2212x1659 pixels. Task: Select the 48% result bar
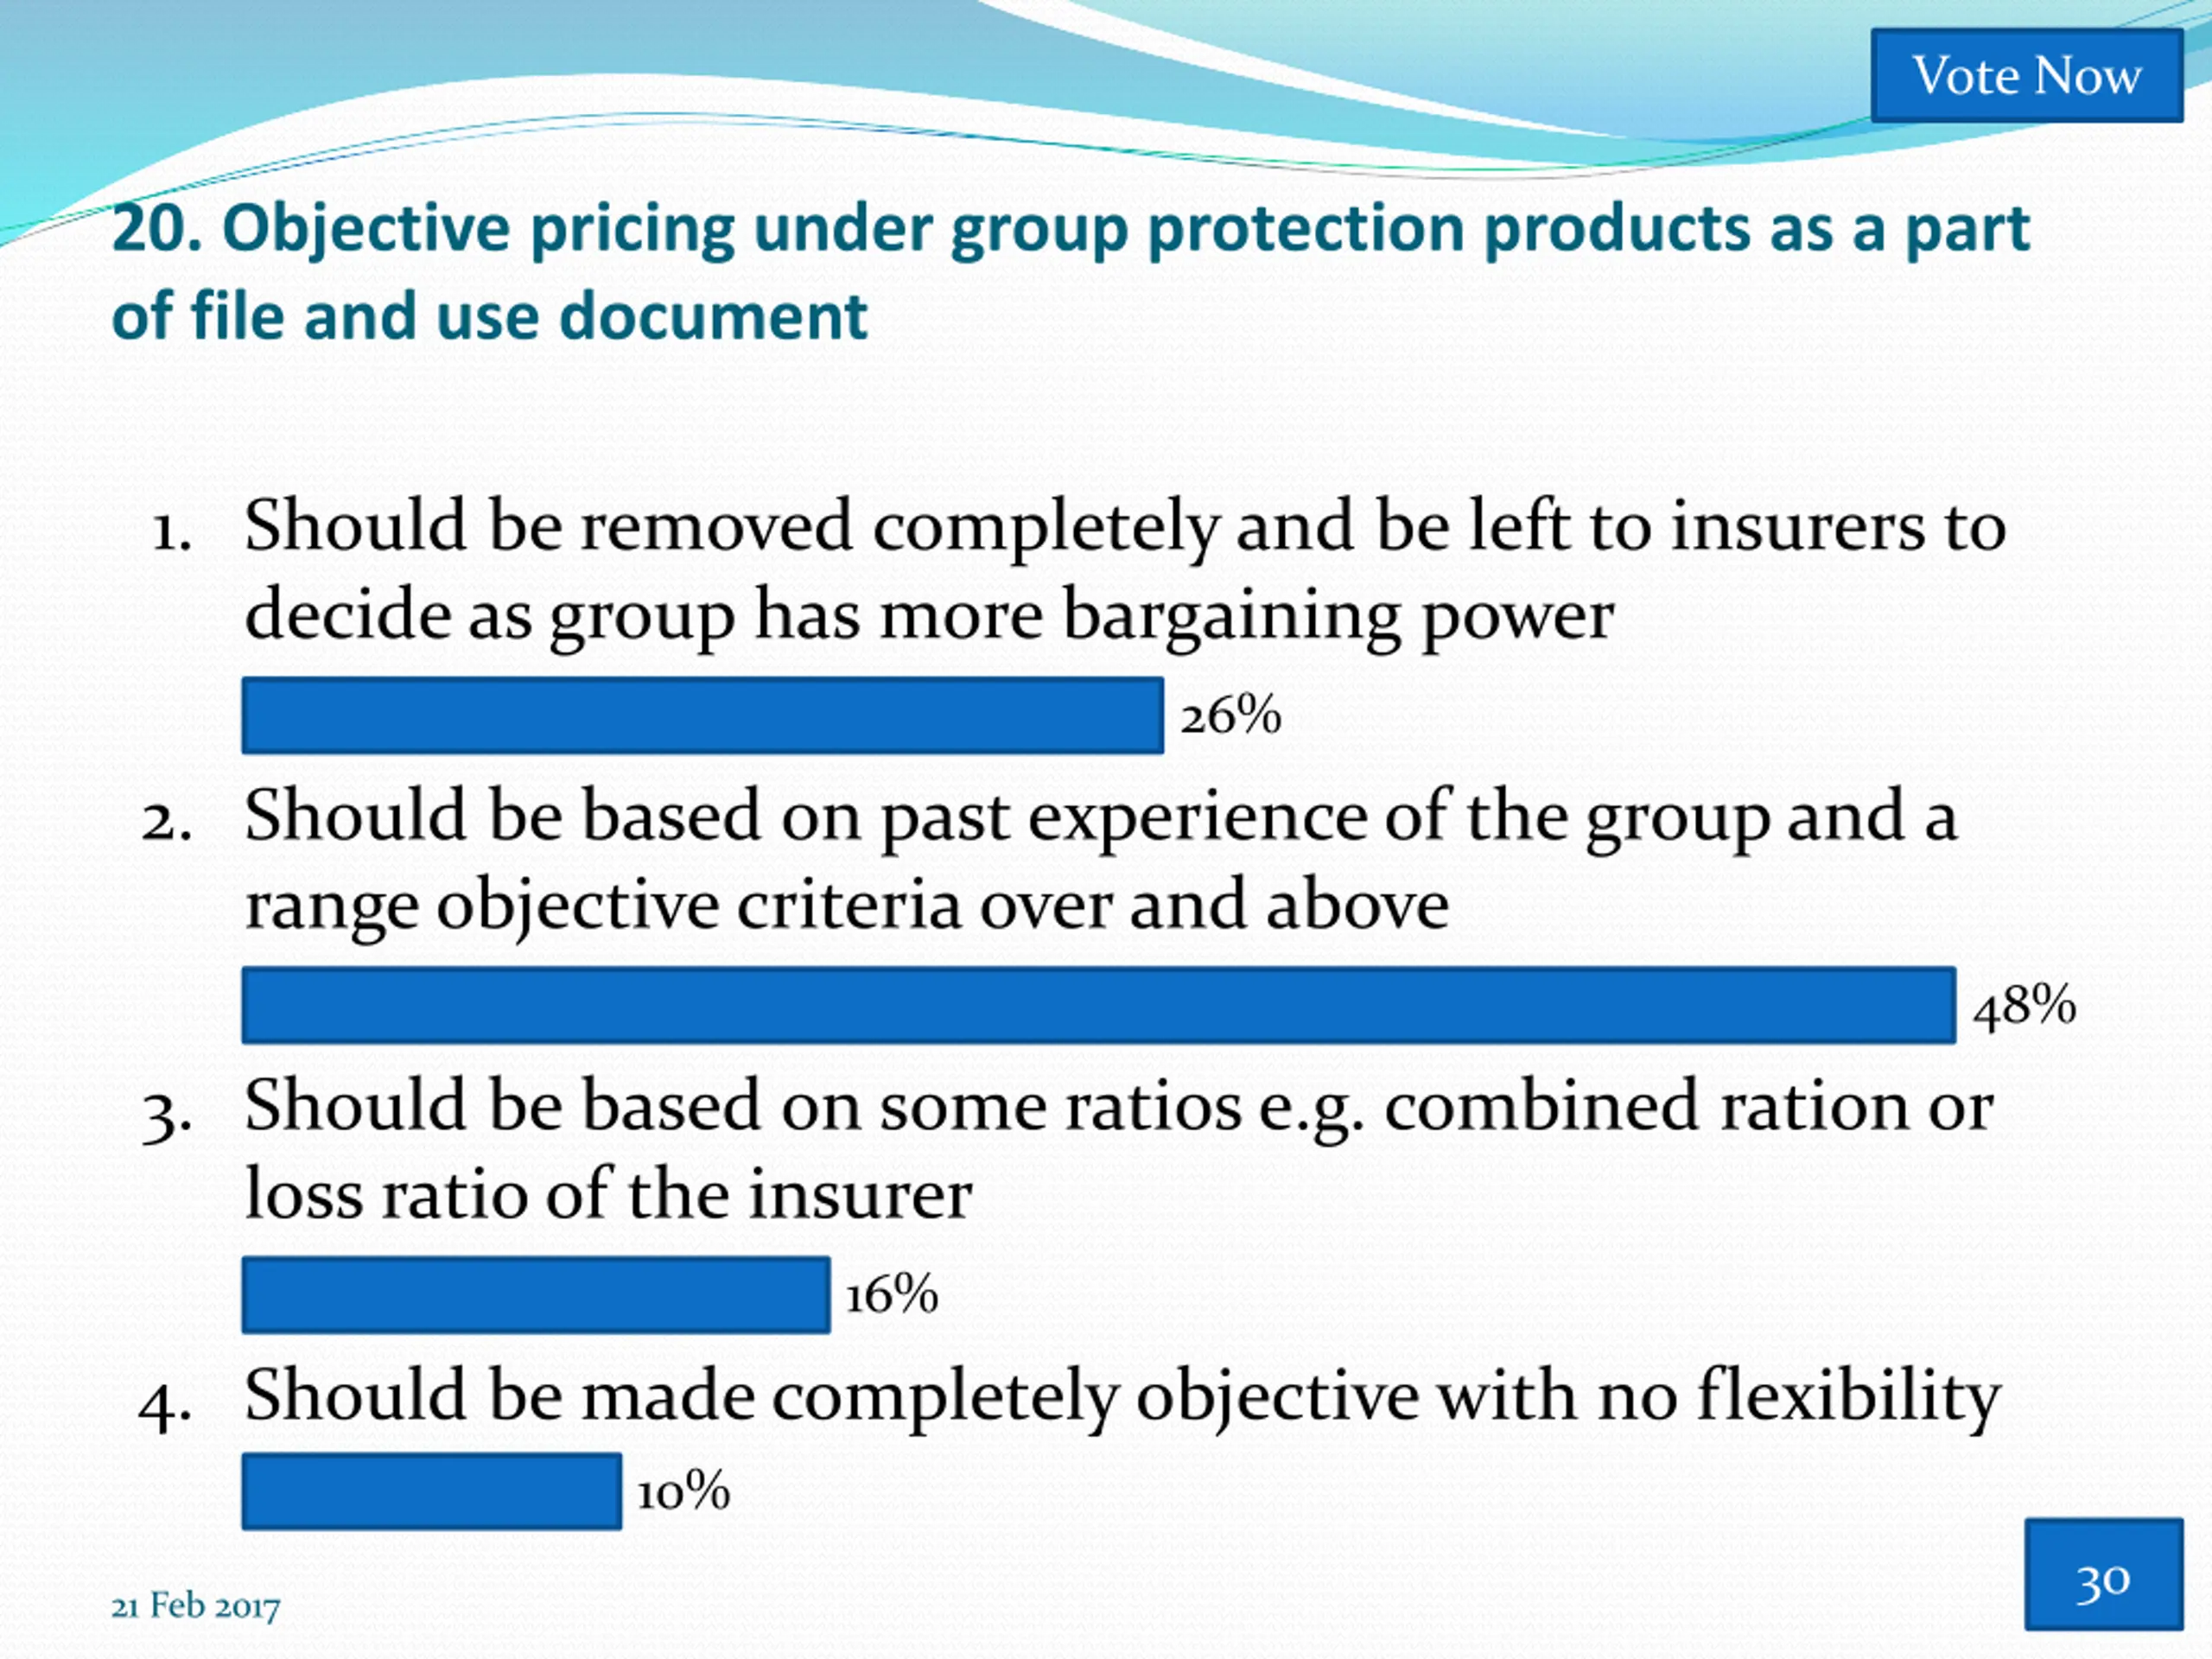pyautogui.click(x=1099, y=1005)
